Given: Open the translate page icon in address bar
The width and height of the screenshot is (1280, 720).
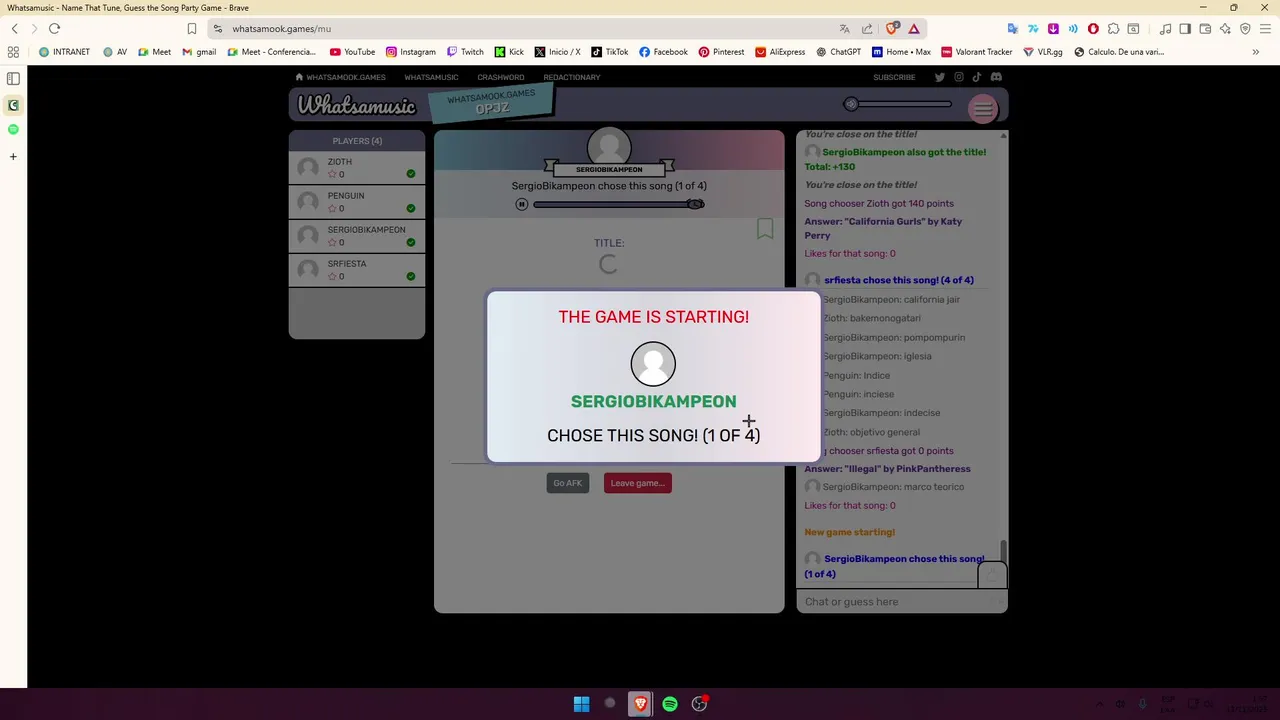Looking at the screenshot, I should [845, 28].
